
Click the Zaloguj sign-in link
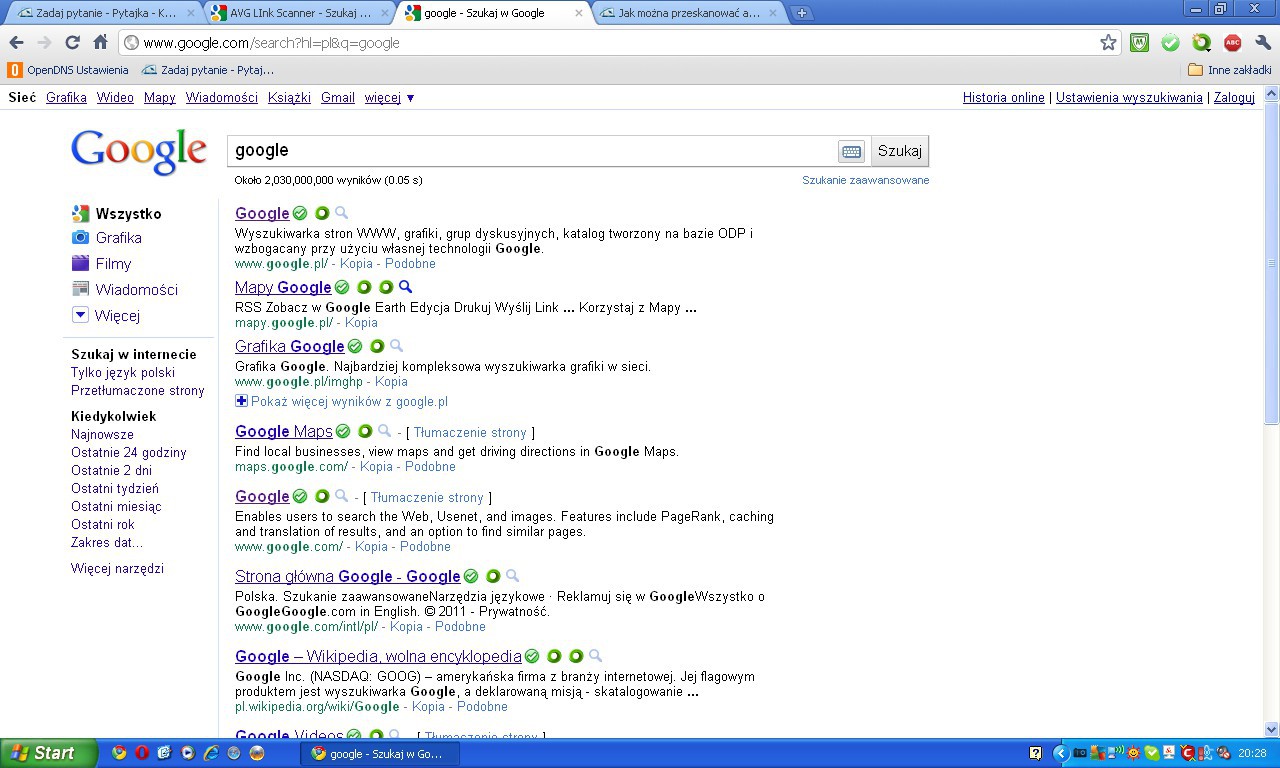[1234, 98]
